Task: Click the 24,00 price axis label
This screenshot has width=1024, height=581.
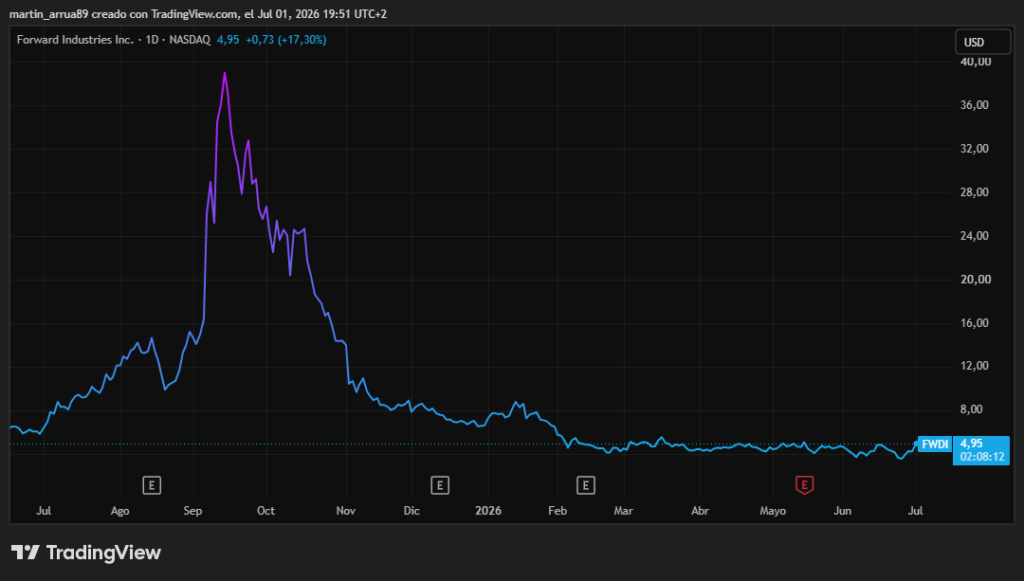Action: [974, 236]
